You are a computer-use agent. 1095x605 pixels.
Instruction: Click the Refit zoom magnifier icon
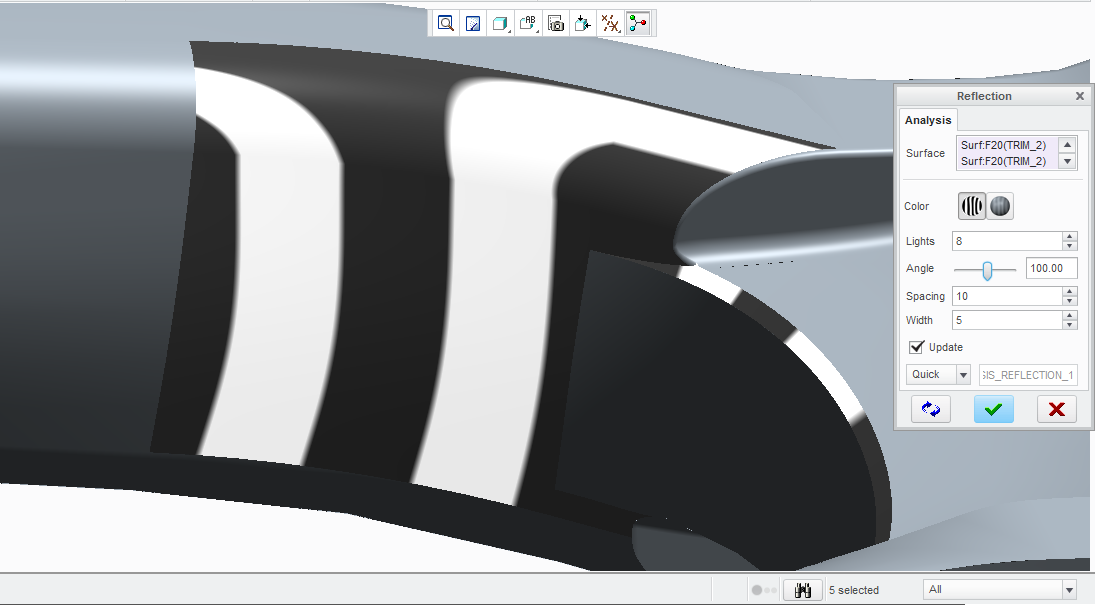click(446, 23)
